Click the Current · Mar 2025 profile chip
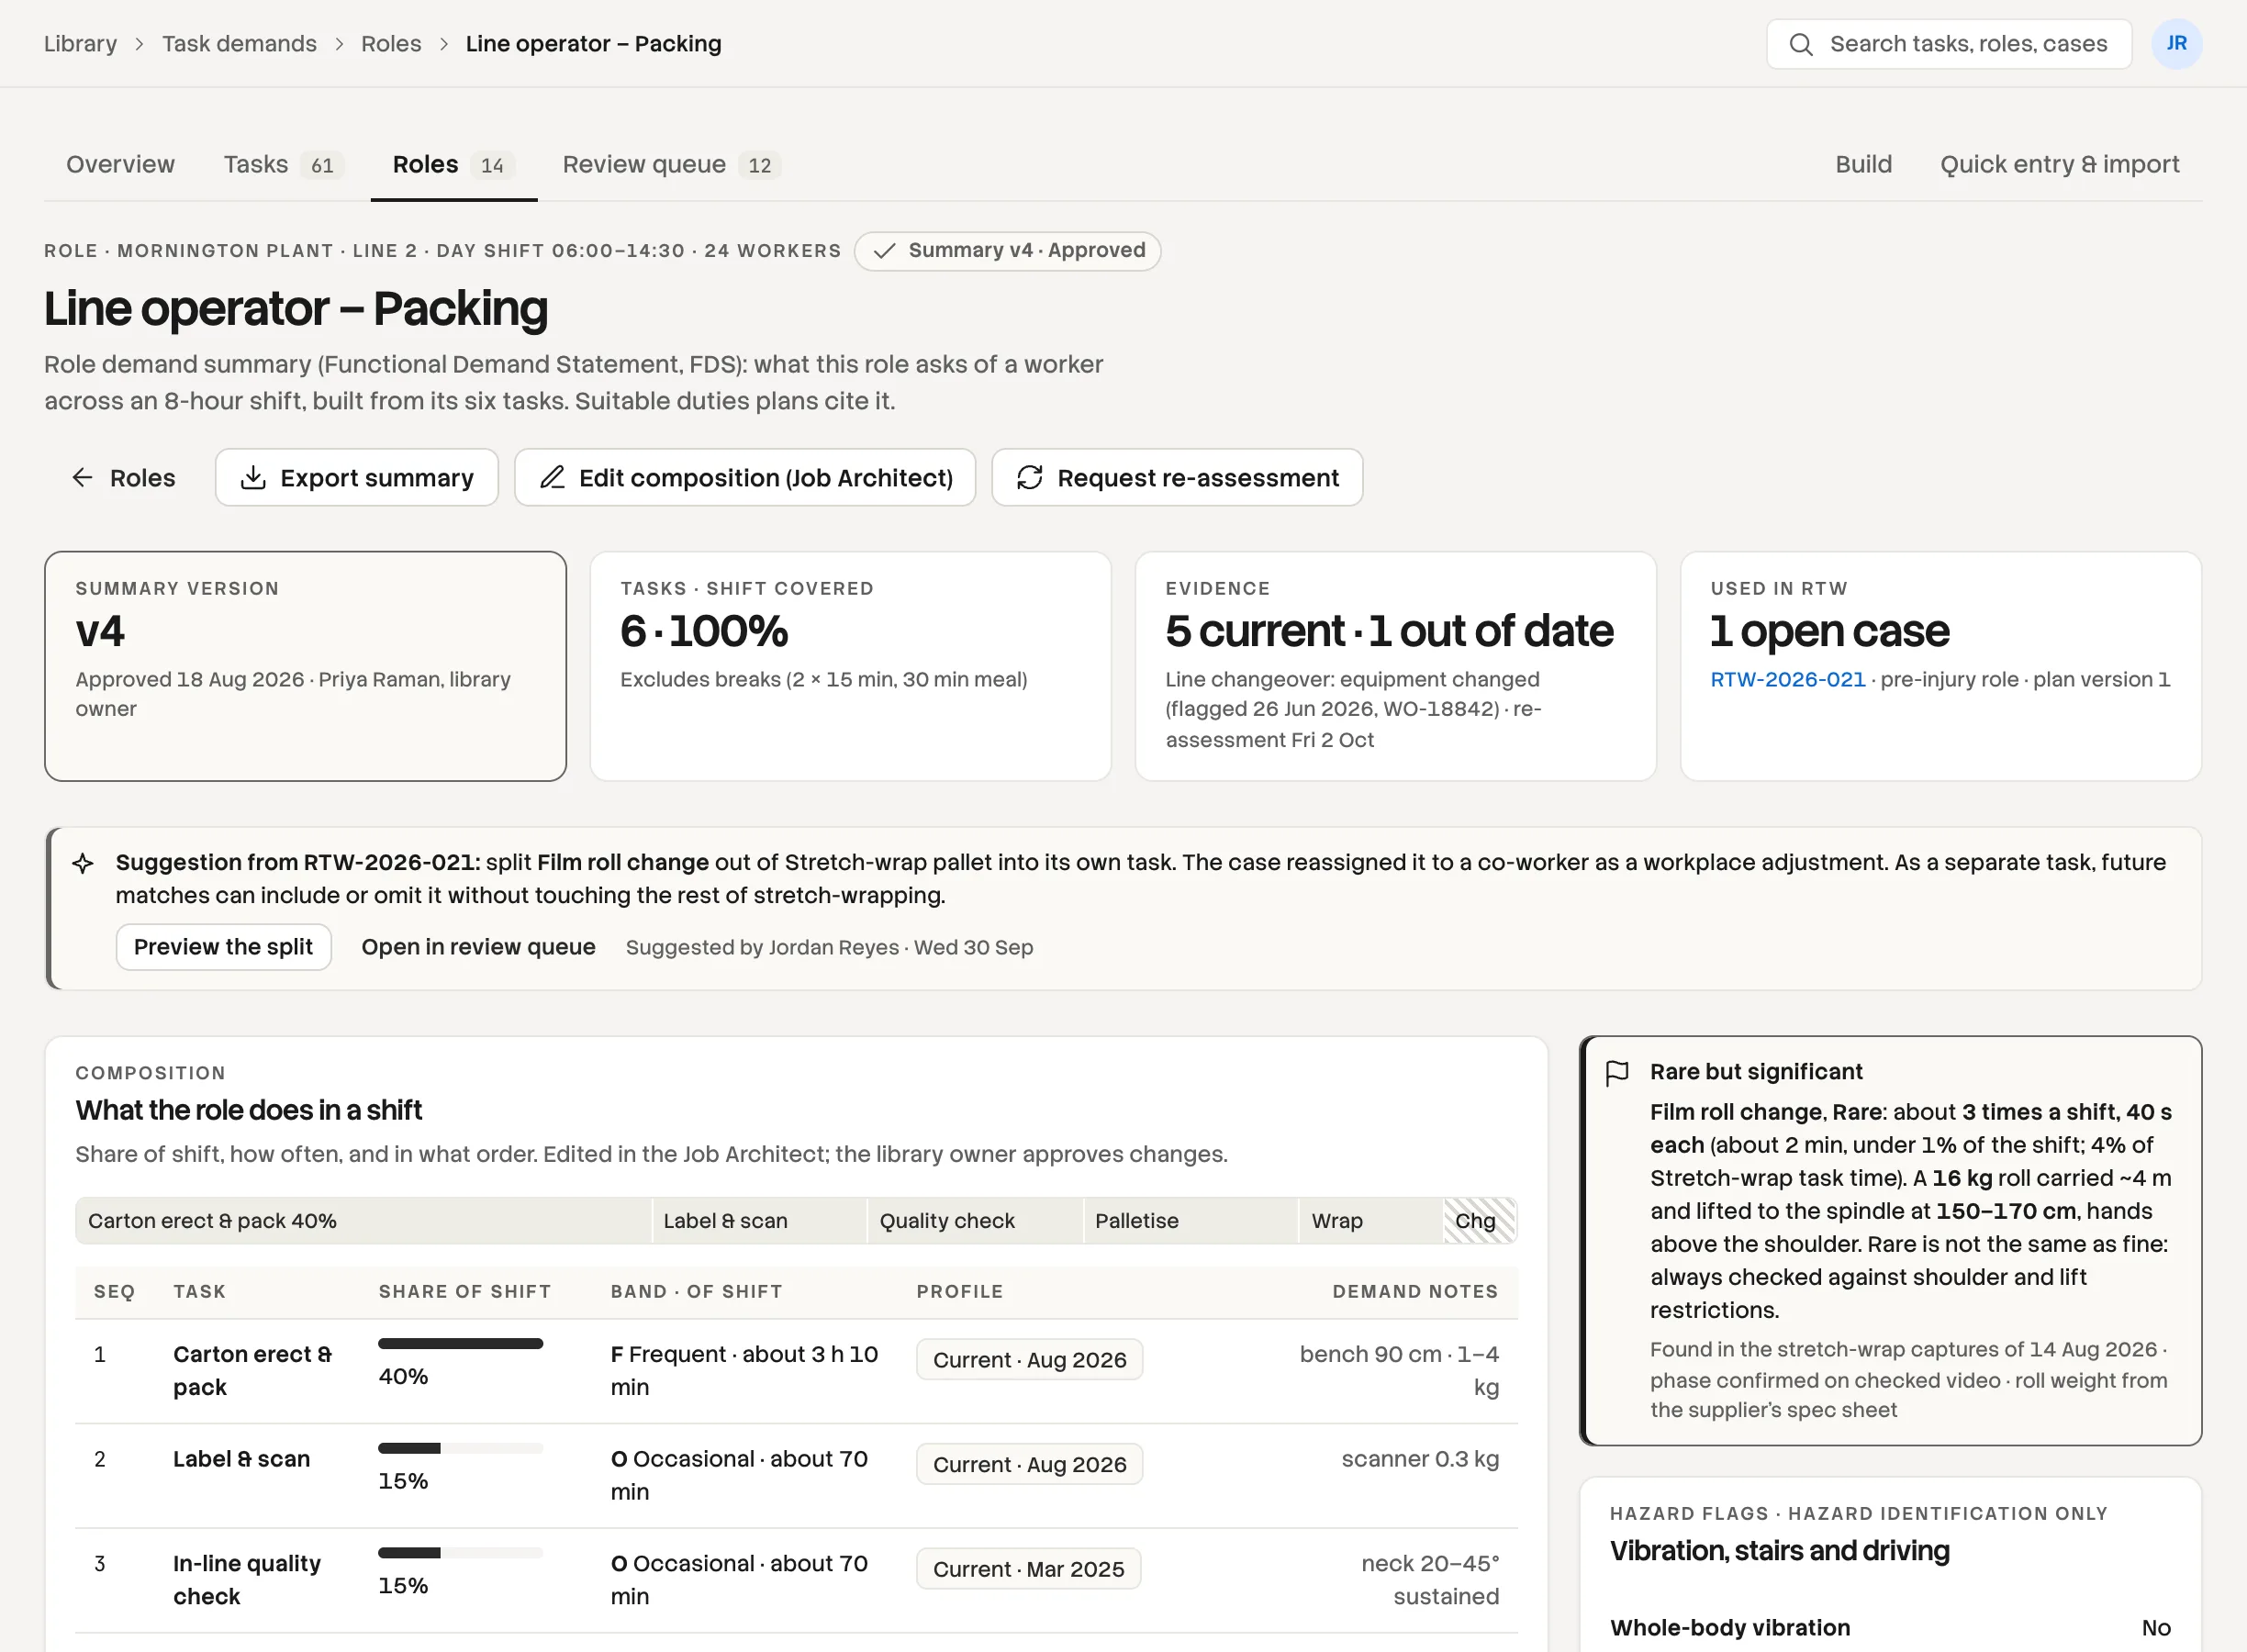2247x1652 pixels. pos(1028,1569)
